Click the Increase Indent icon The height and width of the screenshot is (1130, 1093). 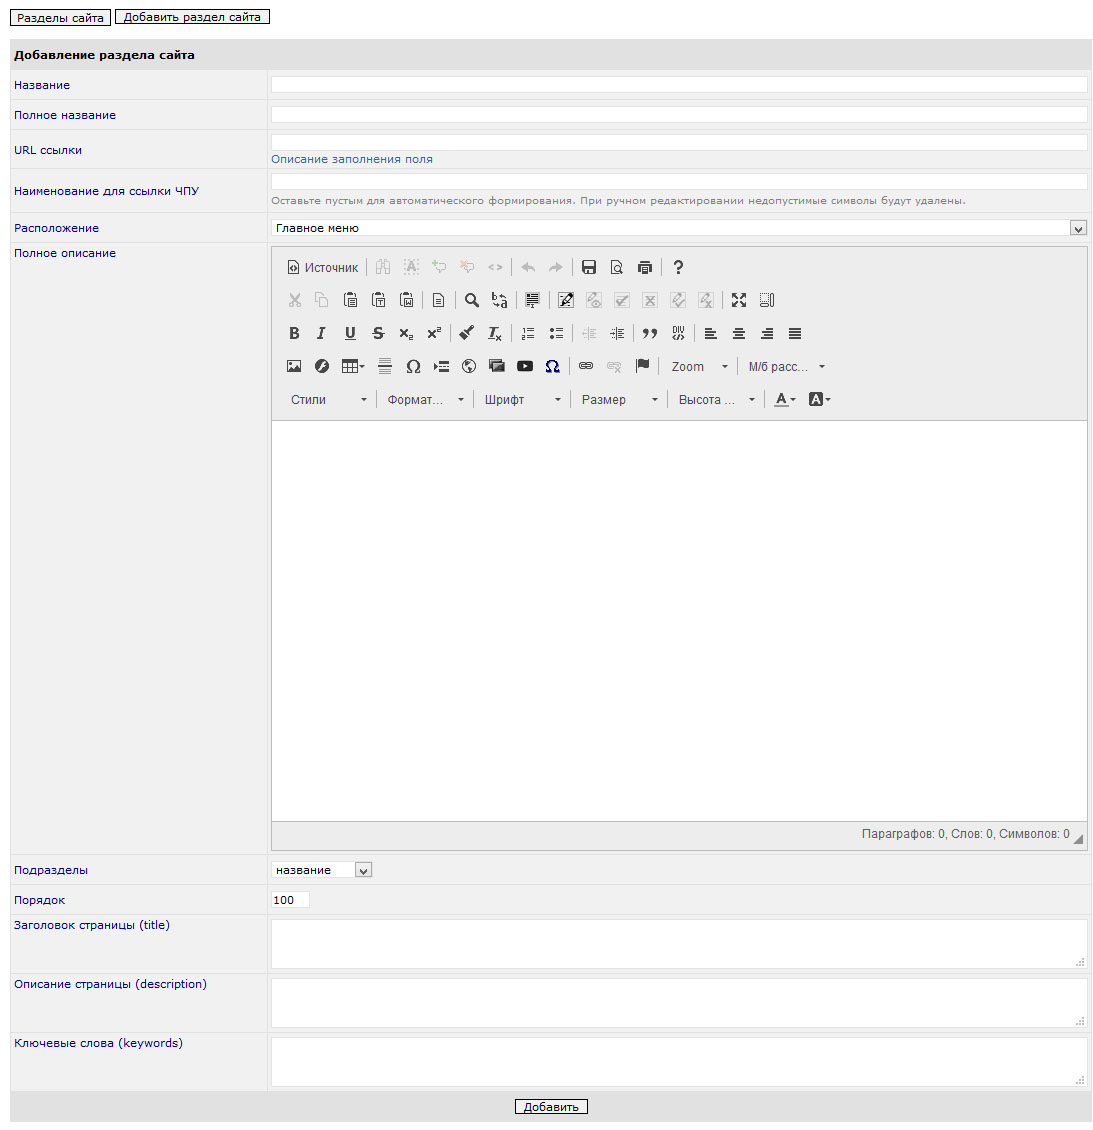pyautogui.click(x=617, y=333)
